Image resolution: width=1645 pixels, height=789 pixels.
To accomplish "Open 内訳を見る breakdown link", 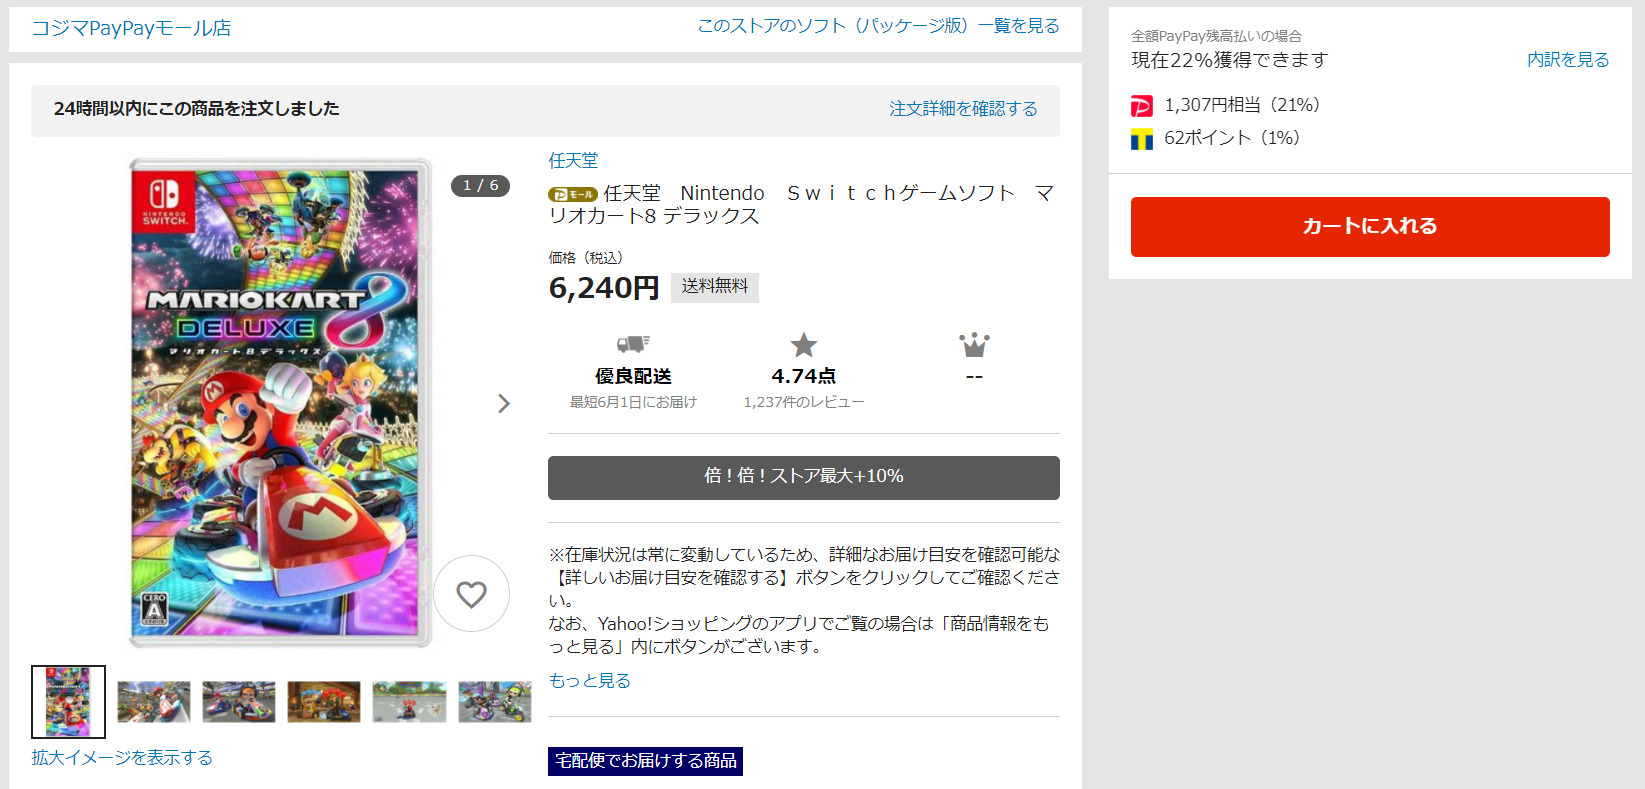I will 1568,60.
